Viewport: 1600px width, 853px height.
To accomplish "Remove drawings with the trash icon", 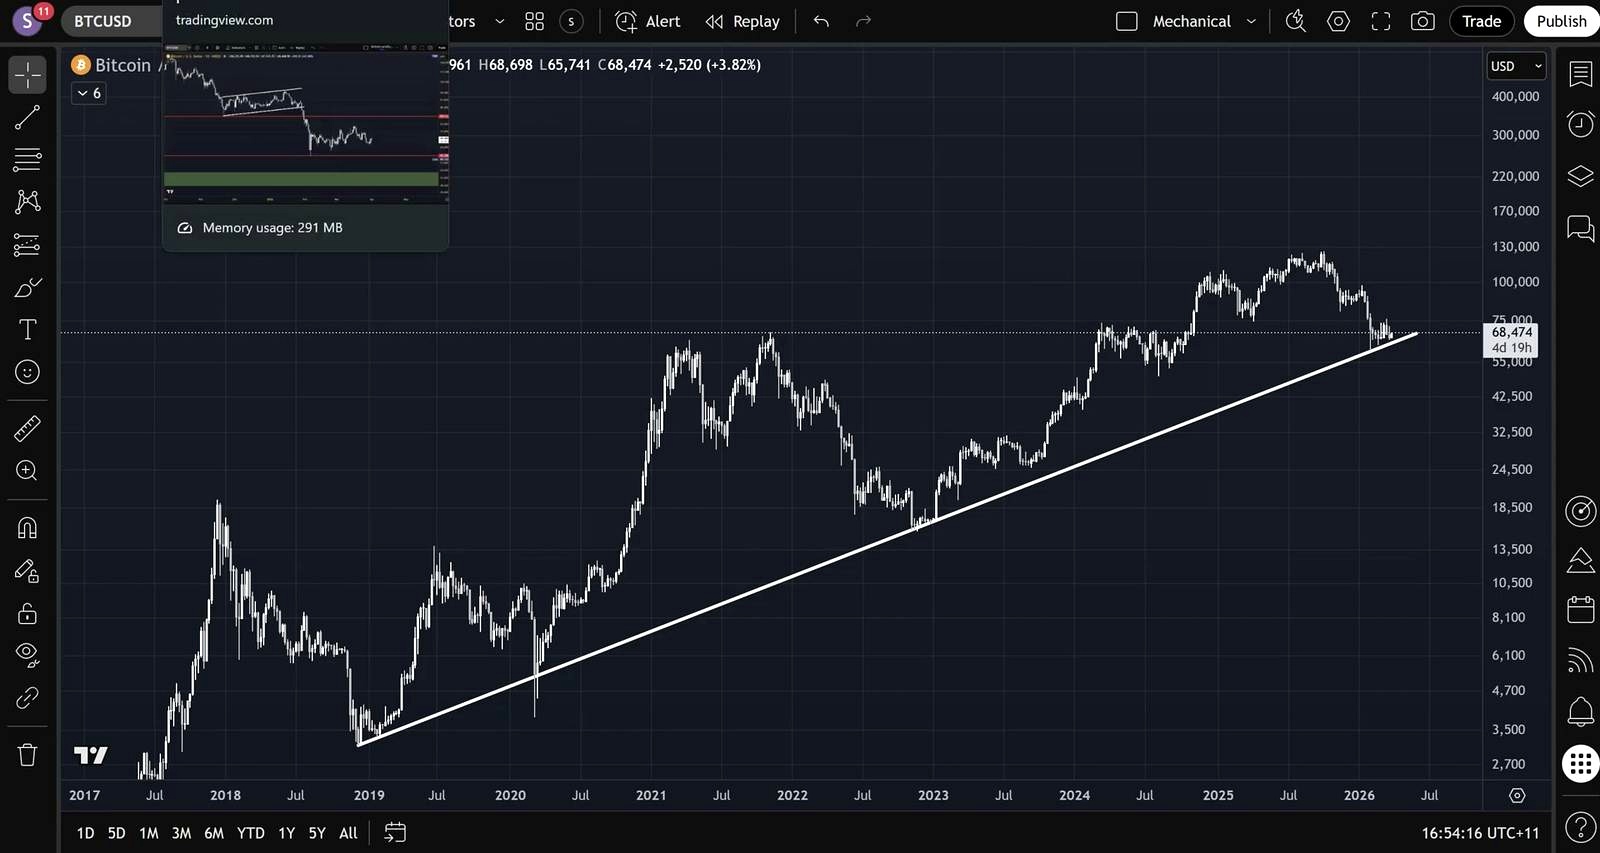I will pyautogui.click(x=27, y=755).
